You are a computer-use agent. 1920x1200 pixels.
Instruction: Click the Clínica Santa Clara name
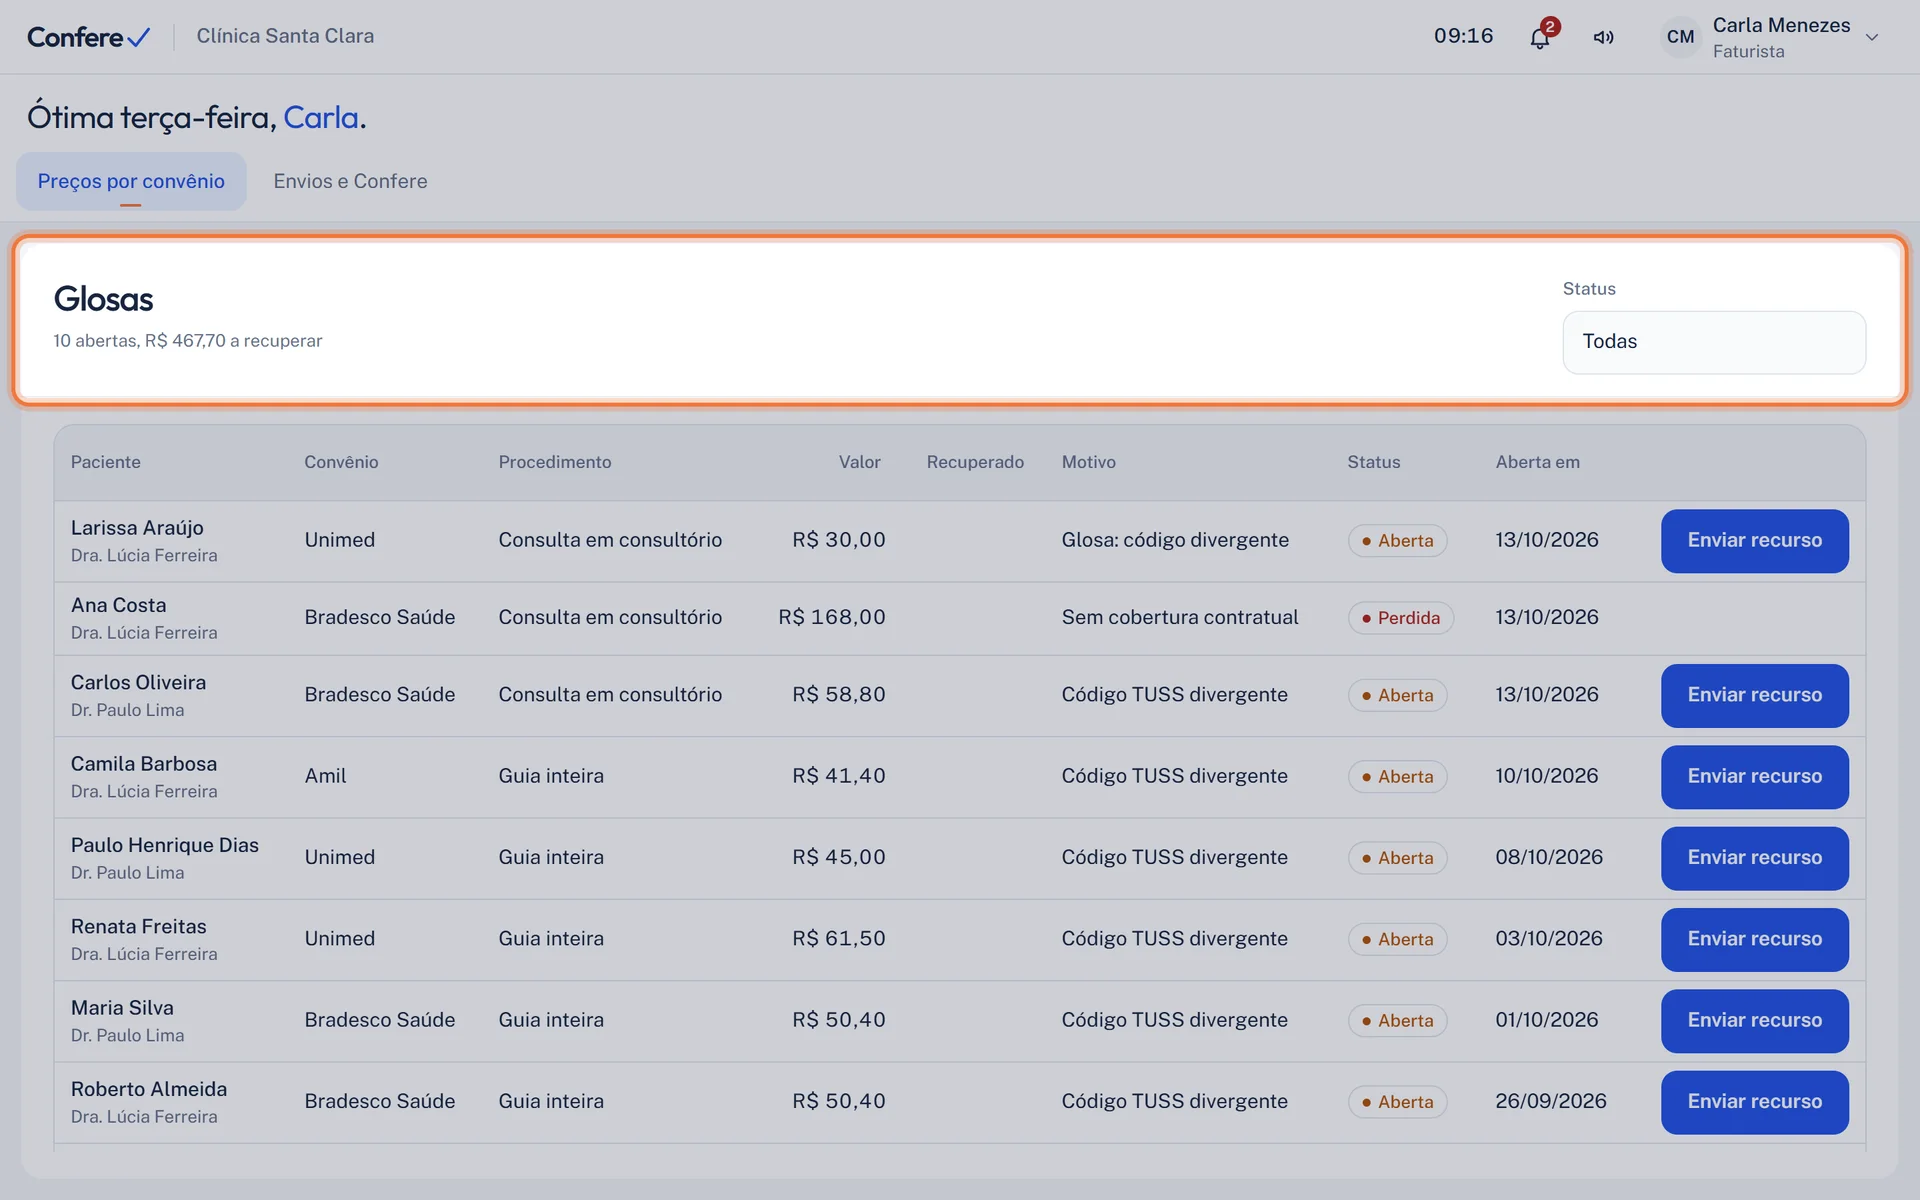point(285,36)
